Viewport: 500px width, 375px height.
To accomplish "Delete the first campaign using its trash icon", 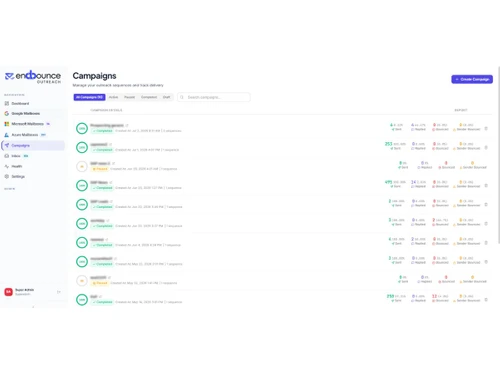I will click(486, 129).
